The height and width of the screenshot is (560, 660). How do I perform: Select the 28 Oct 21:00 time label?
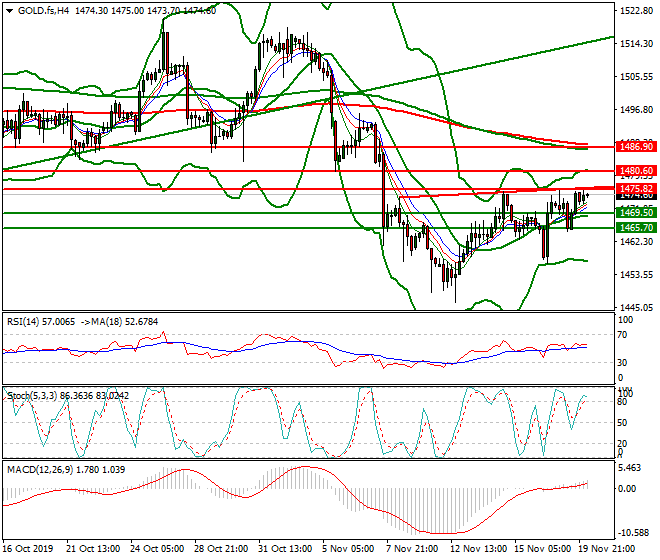tap(221, 549)
